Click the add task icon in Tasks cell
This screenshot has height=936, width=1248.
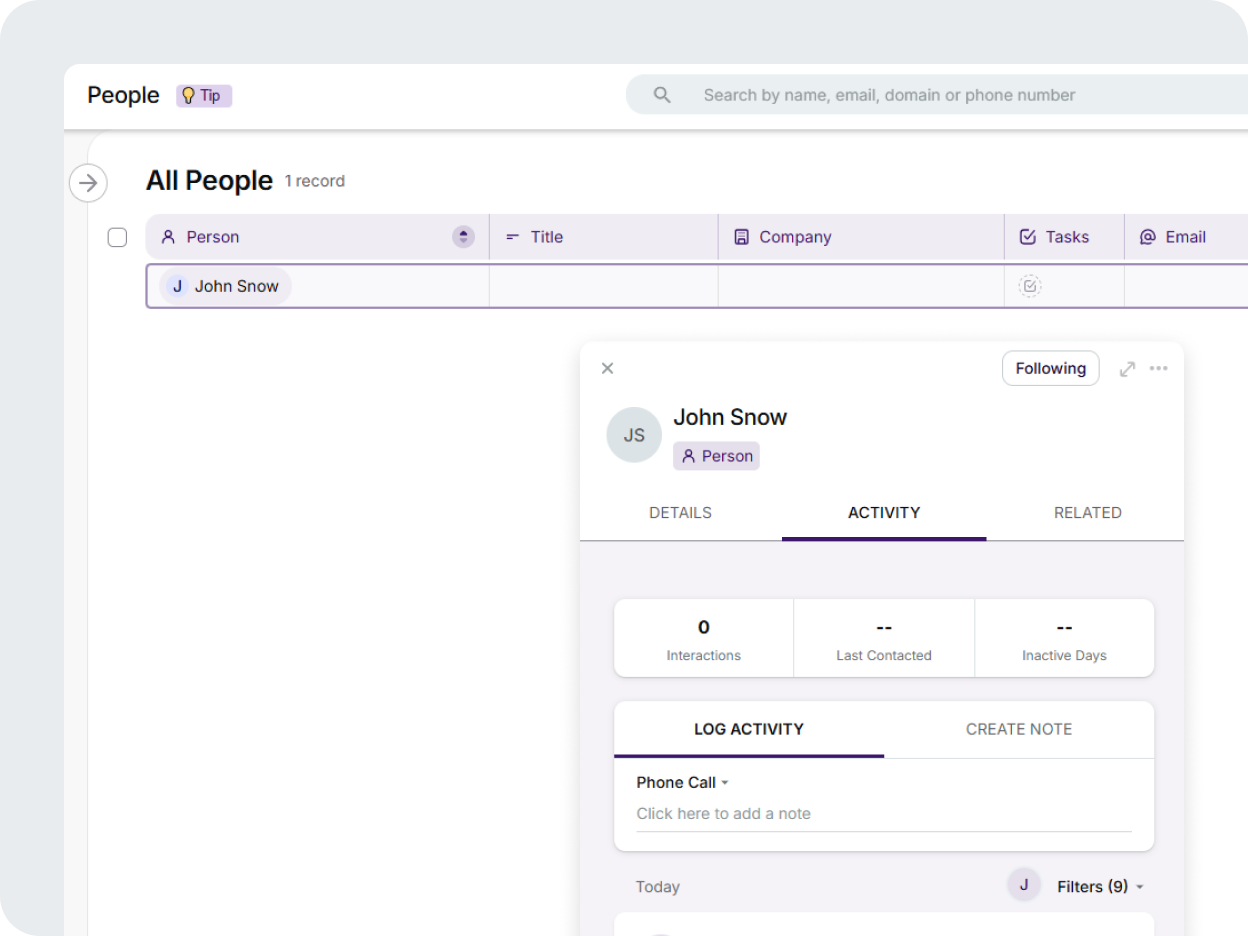1029,287
